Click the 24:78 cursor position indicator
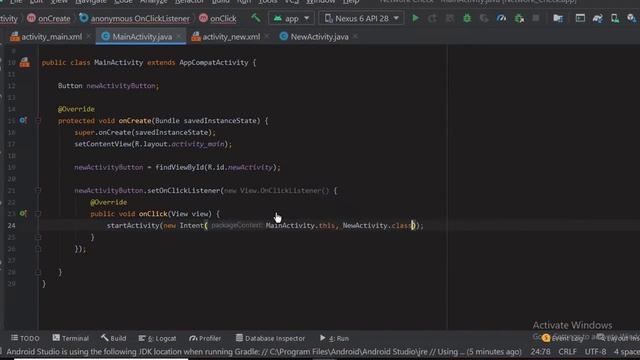This screenshot has height=360, width=640. click(x=540, y=352)
